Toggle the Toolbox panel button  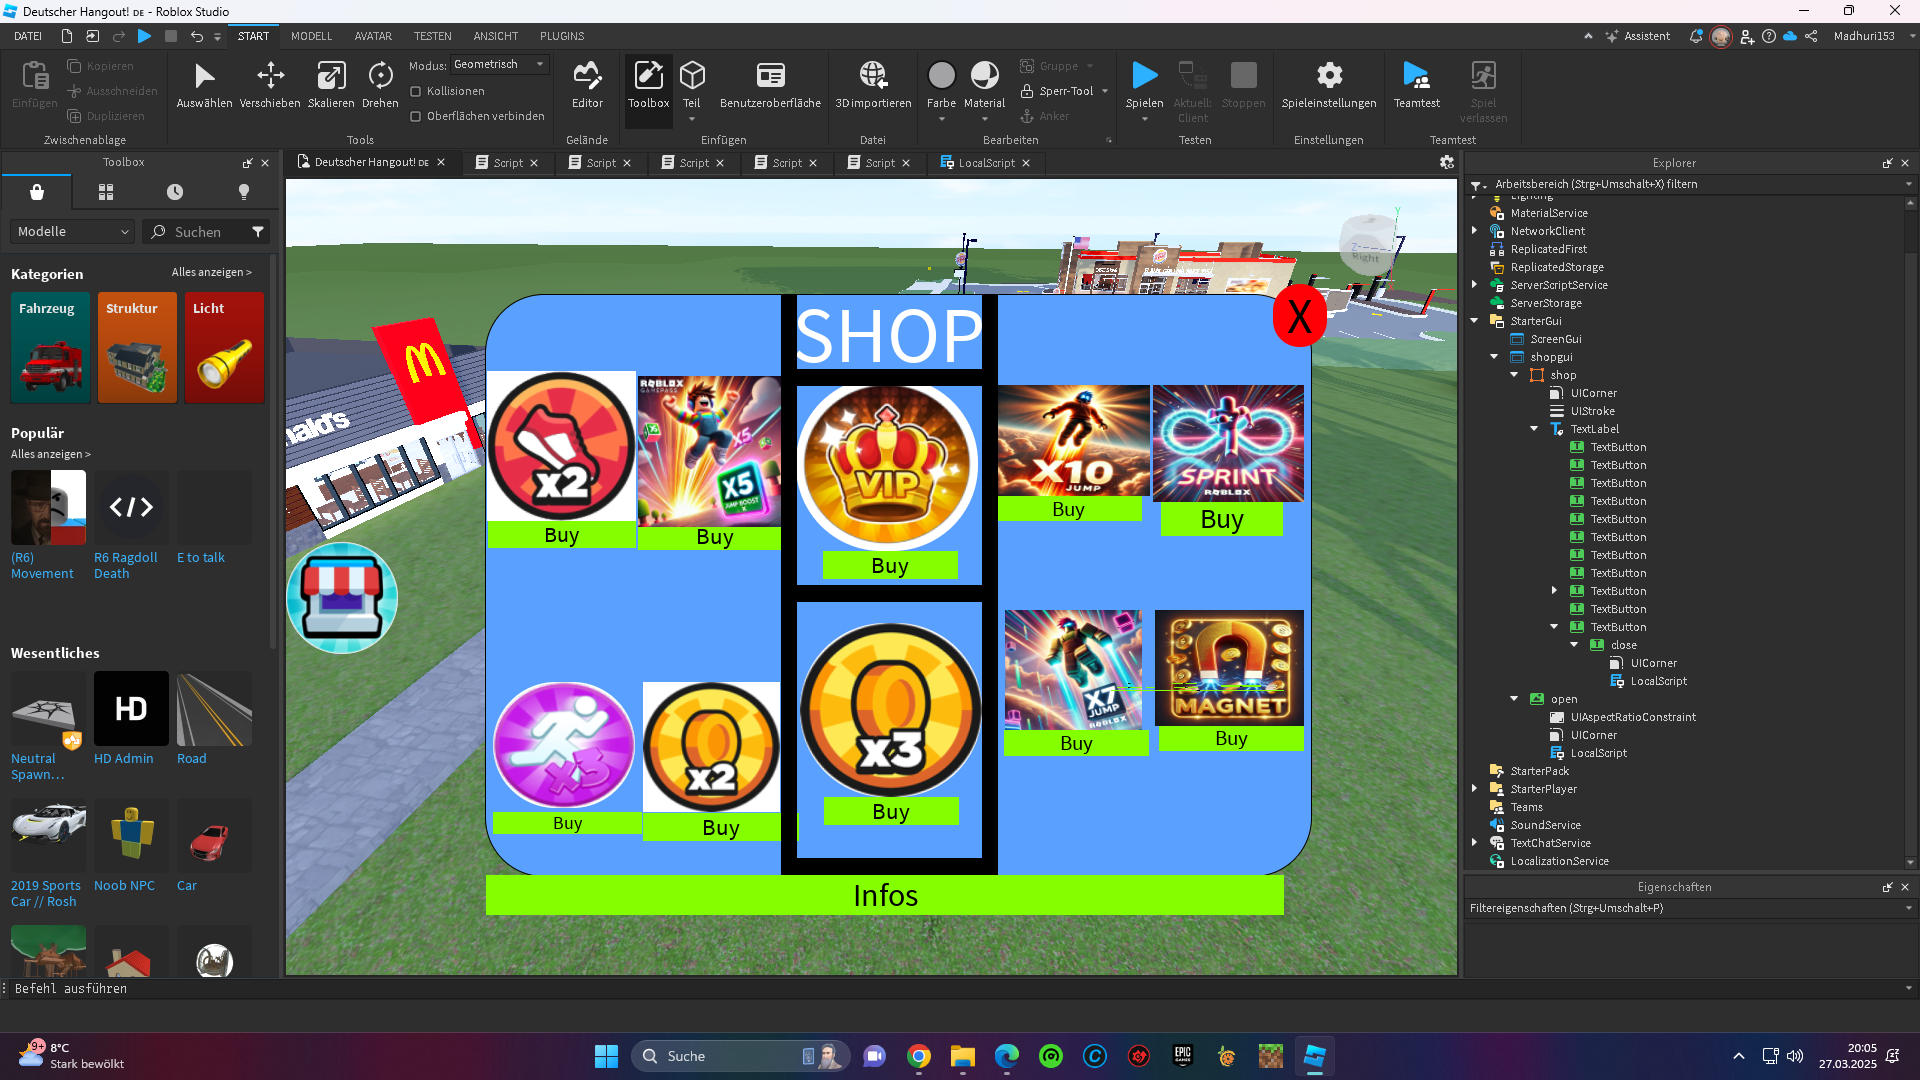(648, 84)
